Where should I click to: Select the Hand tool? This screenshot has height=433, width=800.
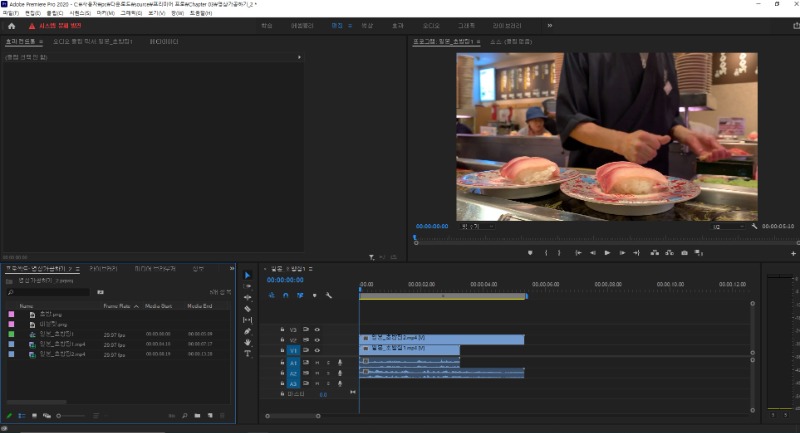(x=247, y=342)
